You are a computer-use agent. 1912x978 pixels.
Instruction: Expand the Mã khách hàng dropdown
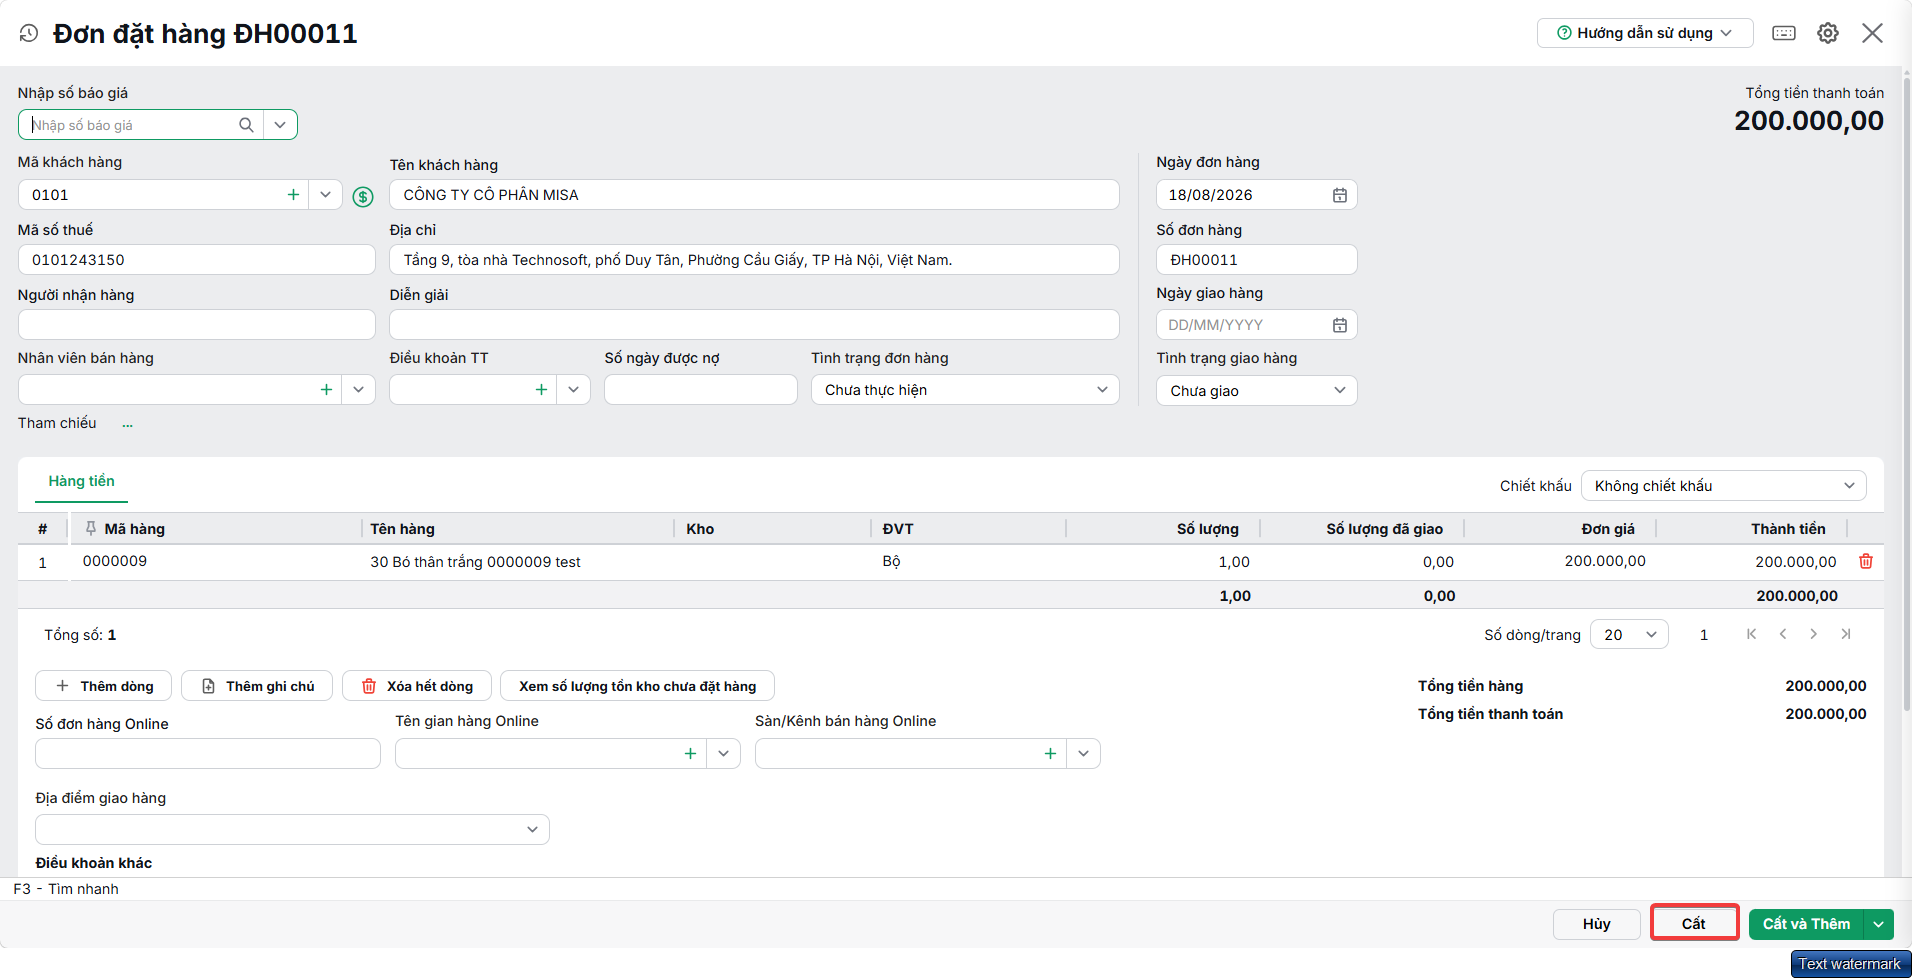[x=325, y=195]
